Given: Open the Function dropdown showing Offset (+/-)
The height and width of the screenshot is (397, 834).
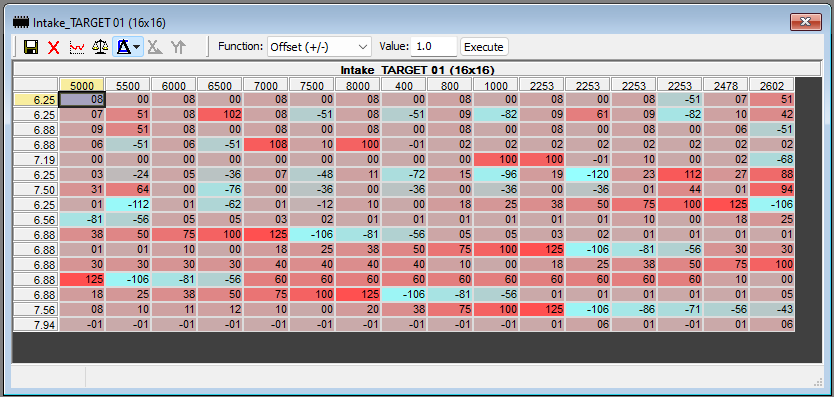Looking at the screenshot, I should click(319, 47).
